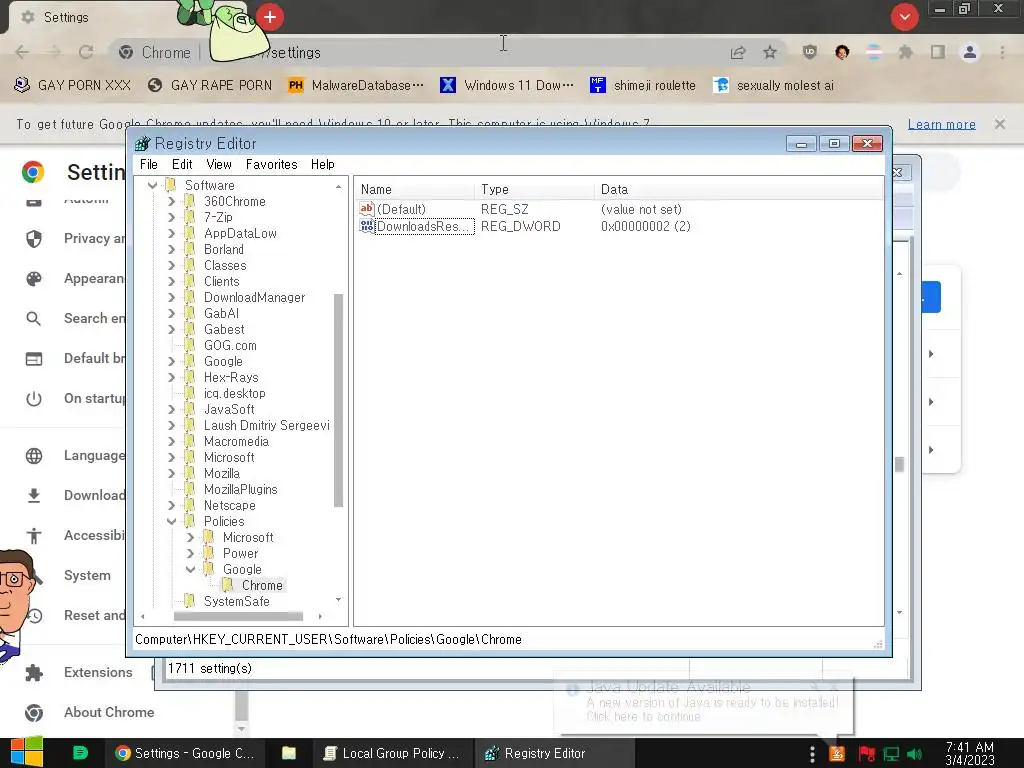The height and width of the screenshot is (768, 1024).
Task: Click the Registry Editor title bar icon
Action: 142,144
